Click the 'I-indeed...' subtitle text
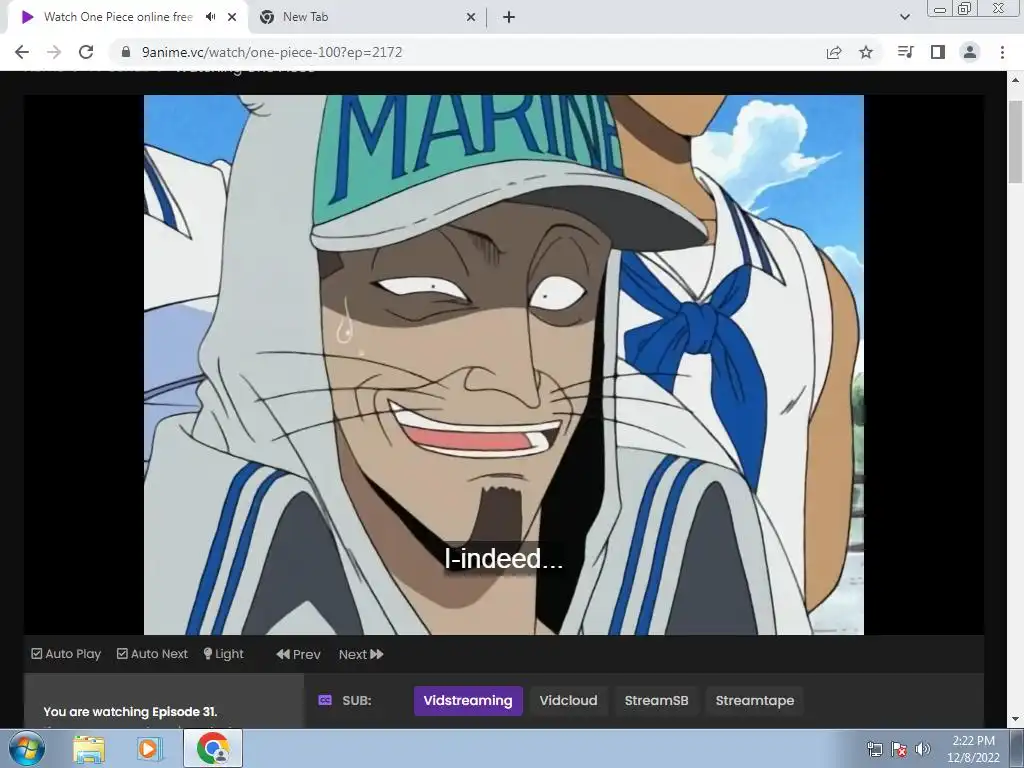 pyautogui.click(x=504, y=558)
